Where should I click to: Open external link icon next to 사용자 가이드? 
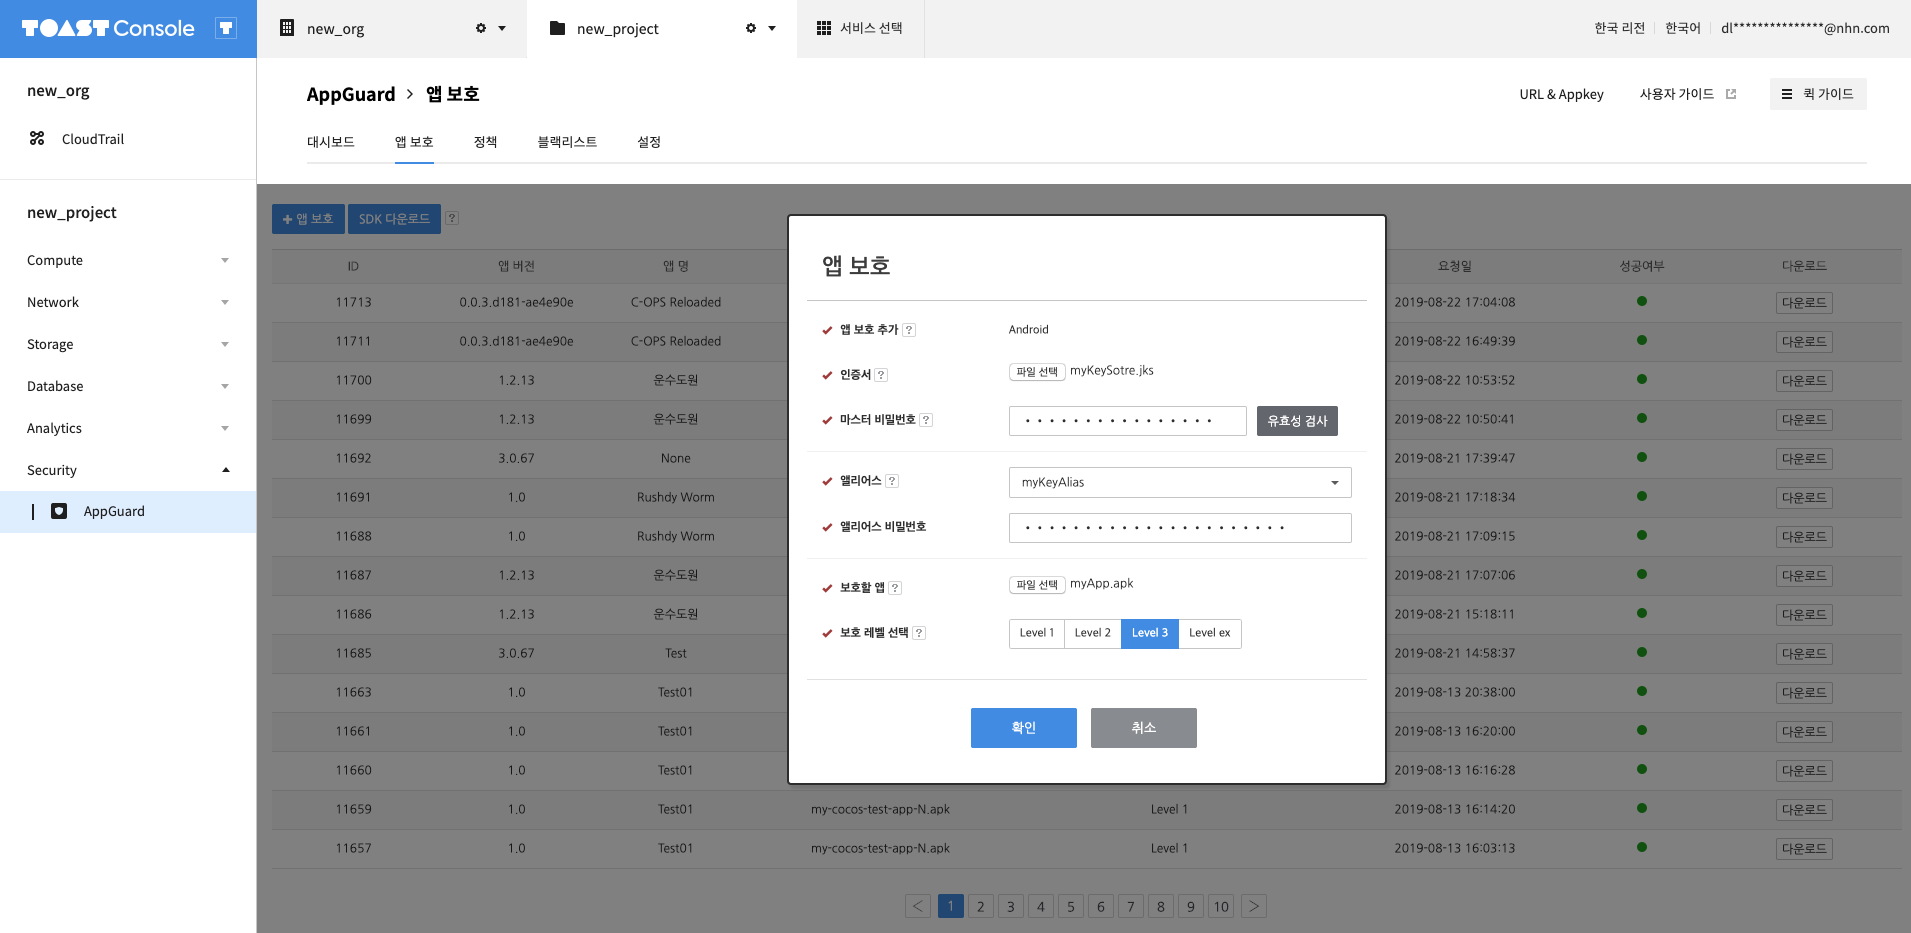click(1731, 94)
